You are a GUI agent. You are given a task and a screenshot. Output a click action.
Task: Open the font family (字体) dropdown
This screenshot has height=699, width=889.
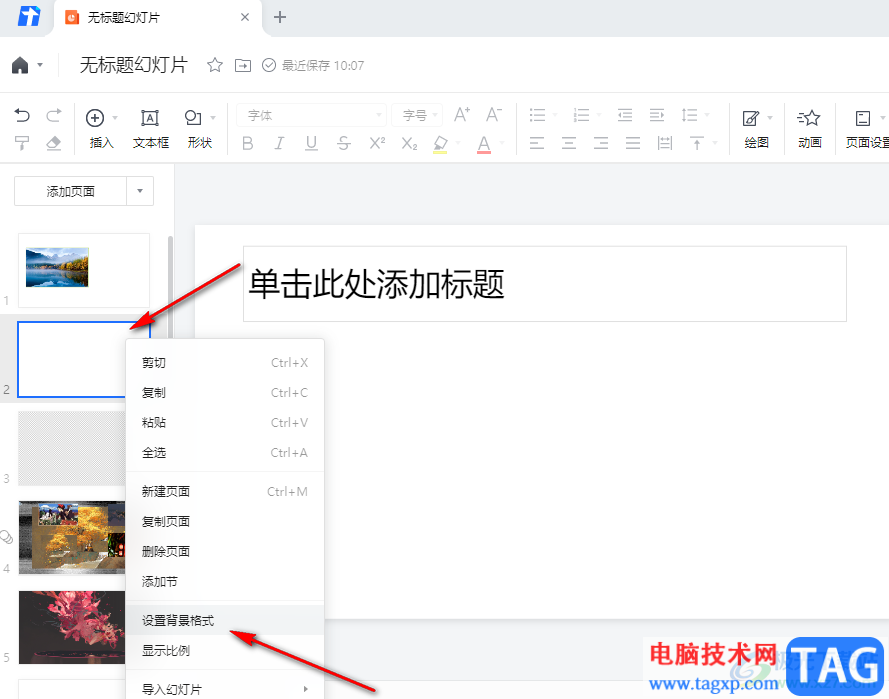pyautogui.click(x=311, y=116)
